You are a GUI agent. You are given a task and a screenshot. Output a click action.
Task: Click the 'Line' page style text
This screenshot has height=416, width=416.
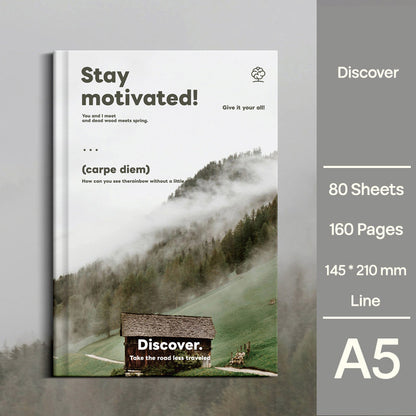(365, 301)
